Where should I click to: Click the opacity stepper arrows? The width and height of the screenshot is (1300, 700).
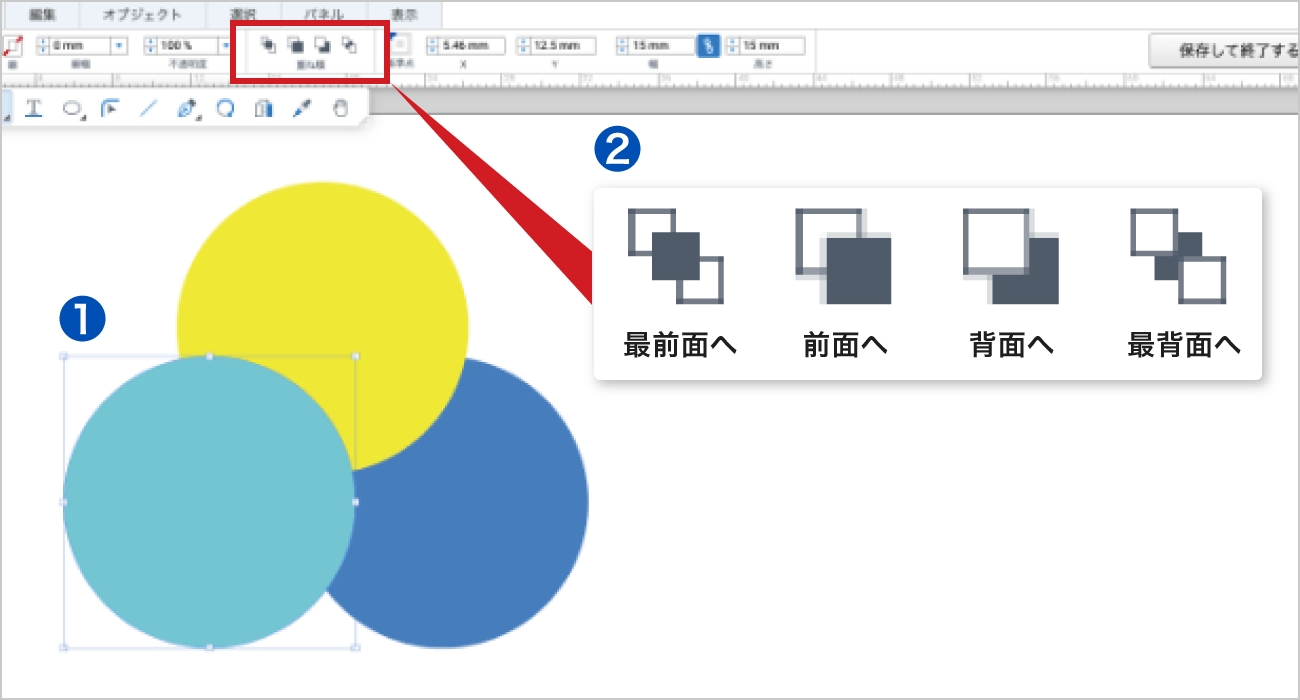tap(151, 46)
